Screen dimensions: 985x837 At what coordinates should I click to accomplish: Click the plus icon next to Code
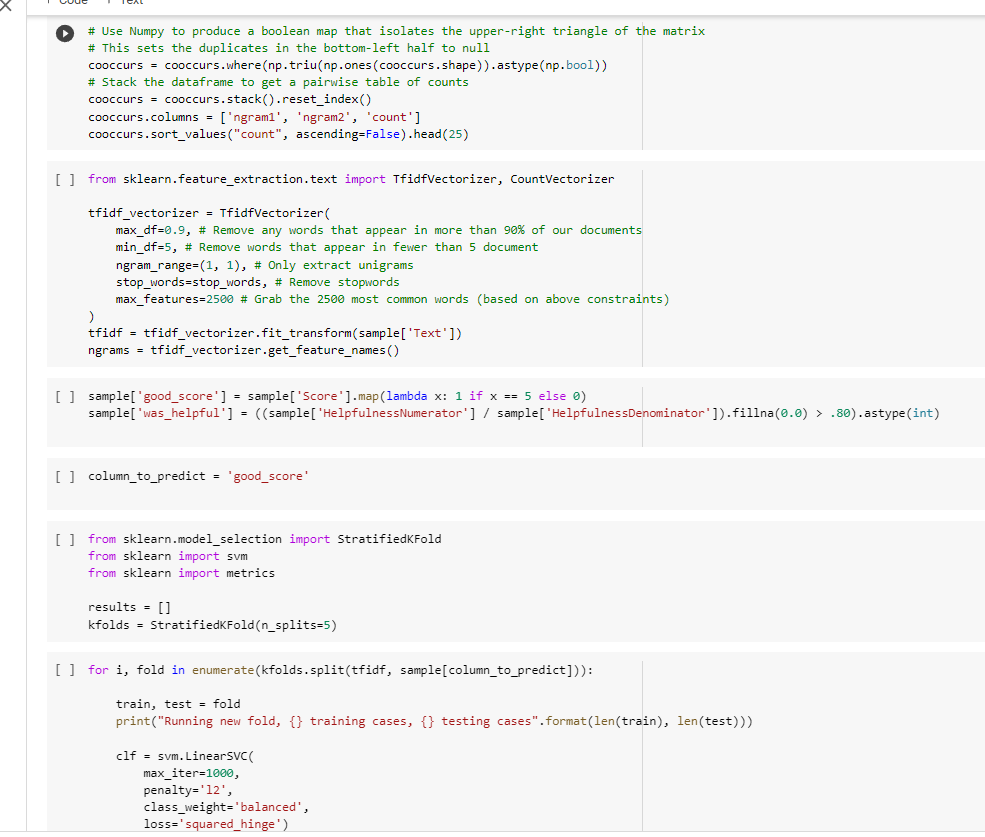click(x=48, y=4)
